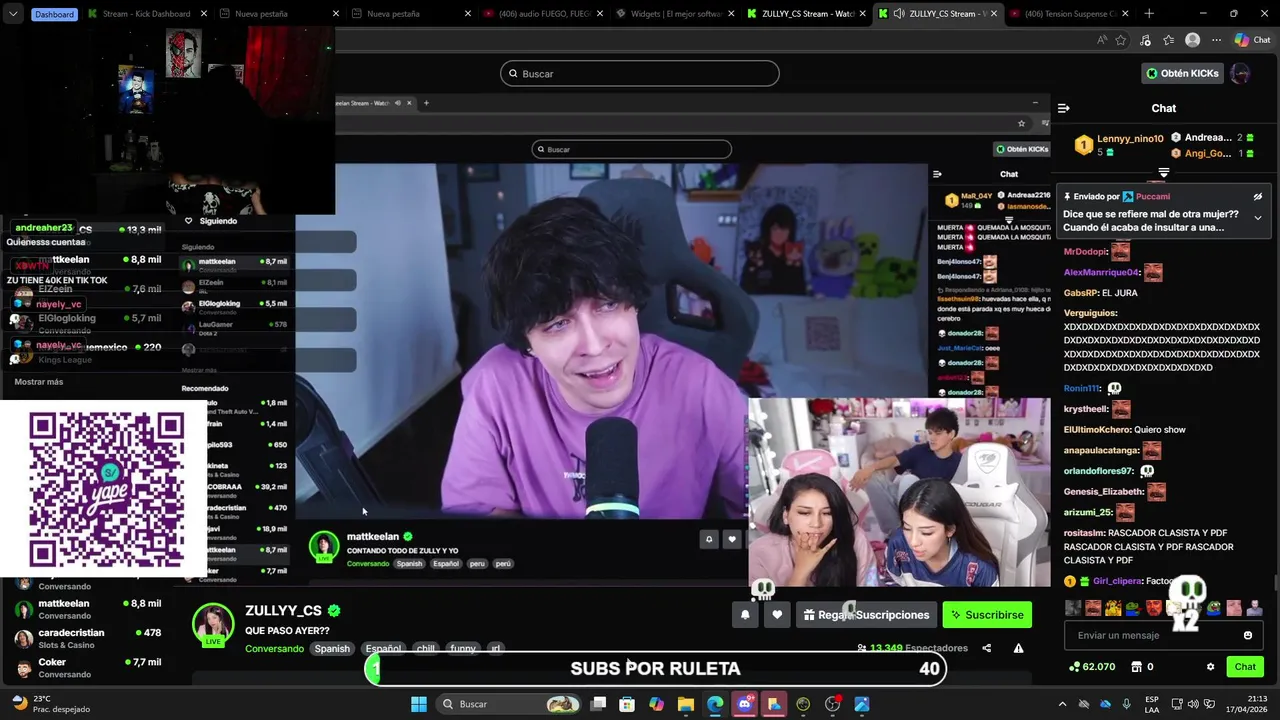Open chat settings gear
Image resolution: width=1280 pixels, height=720 pixels.
coord(1210,667)
